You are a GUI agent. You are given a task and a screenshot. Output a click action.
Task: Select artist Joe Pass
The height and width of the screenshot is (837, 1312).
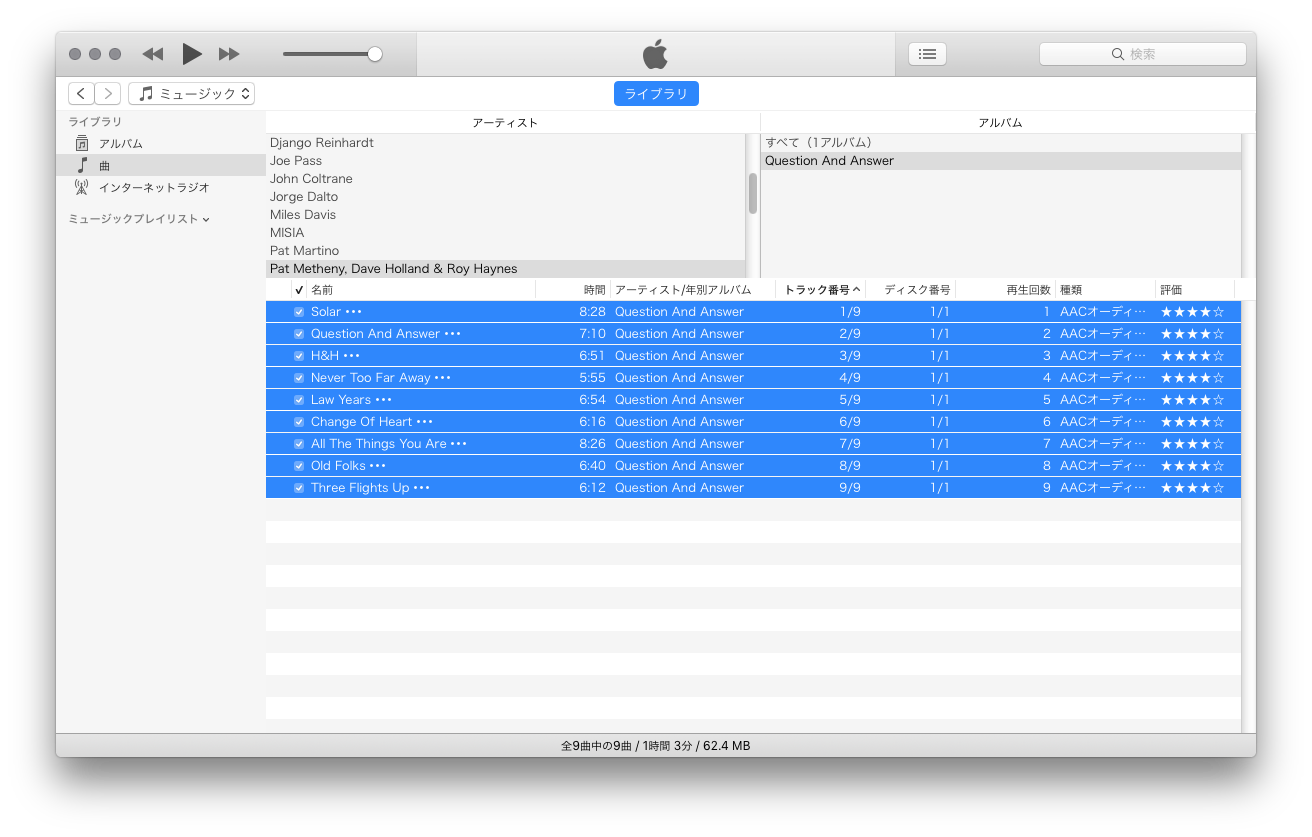click(x=505, y=161)
